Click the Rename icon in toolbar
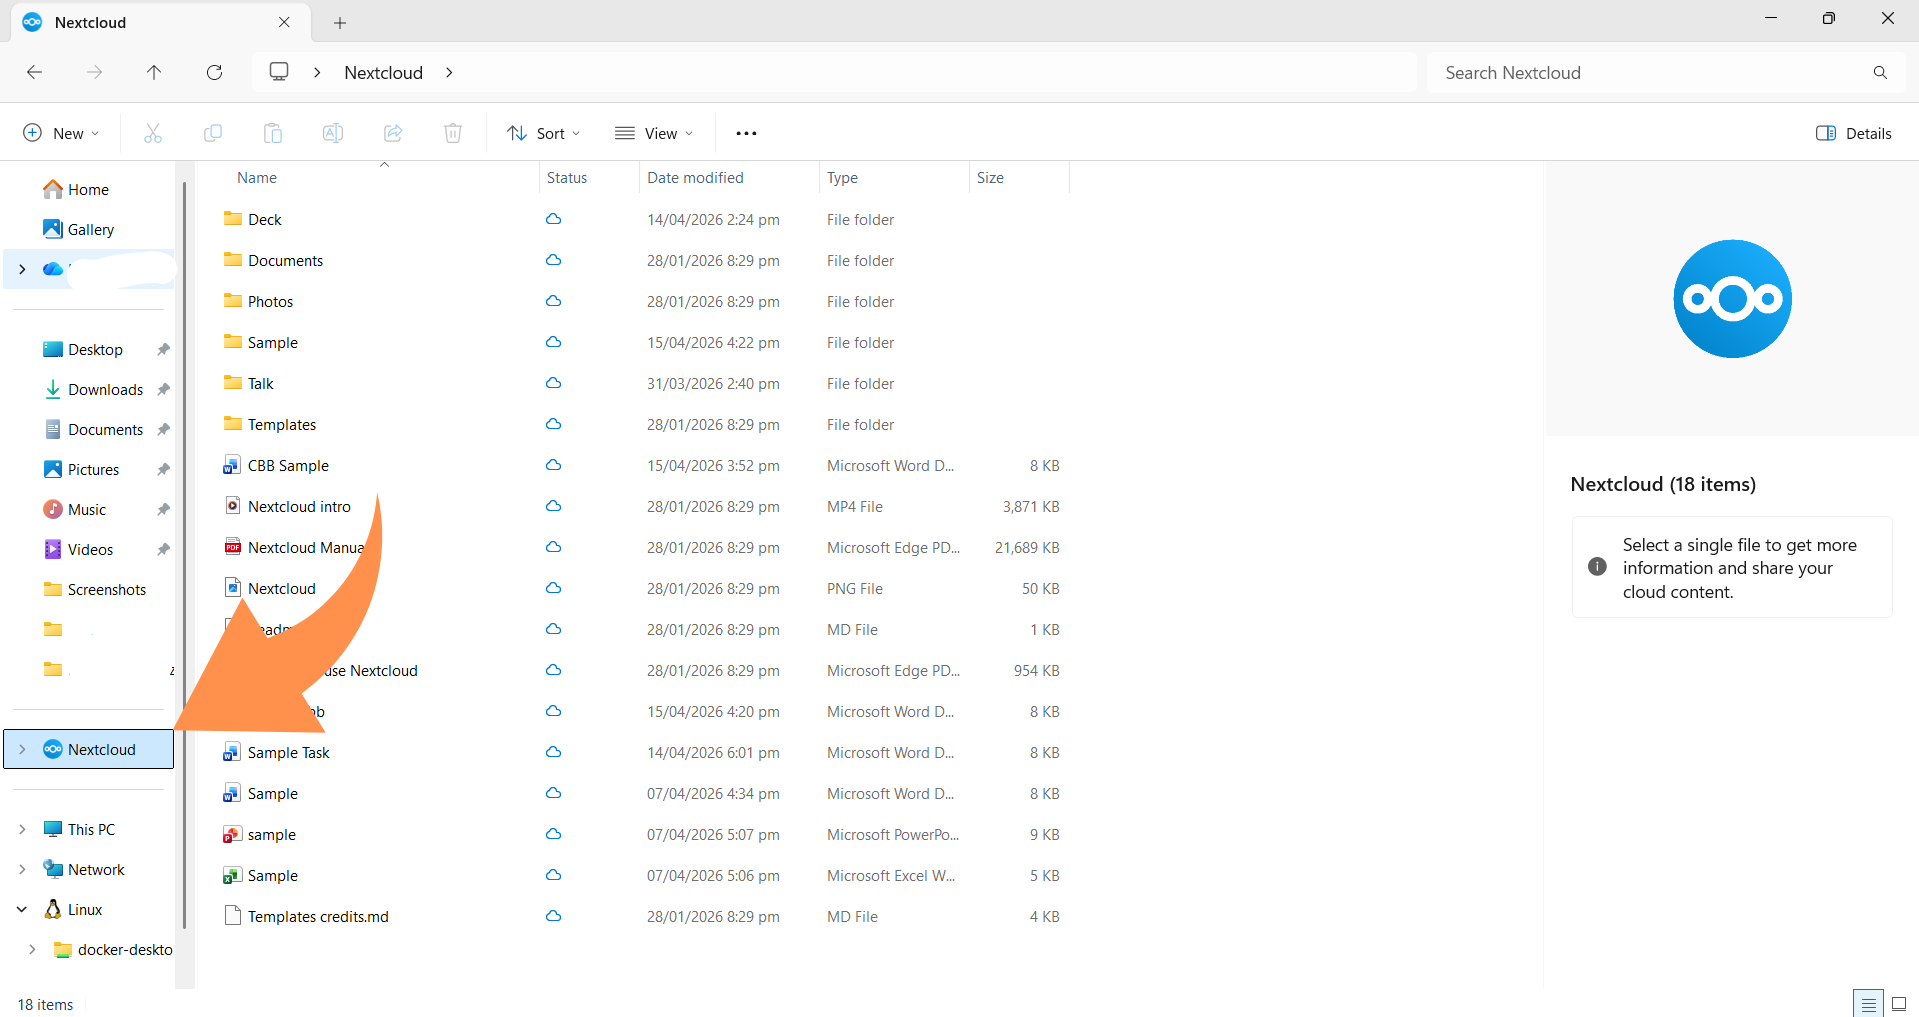The image size is (1919, 1017). point(333,133)
